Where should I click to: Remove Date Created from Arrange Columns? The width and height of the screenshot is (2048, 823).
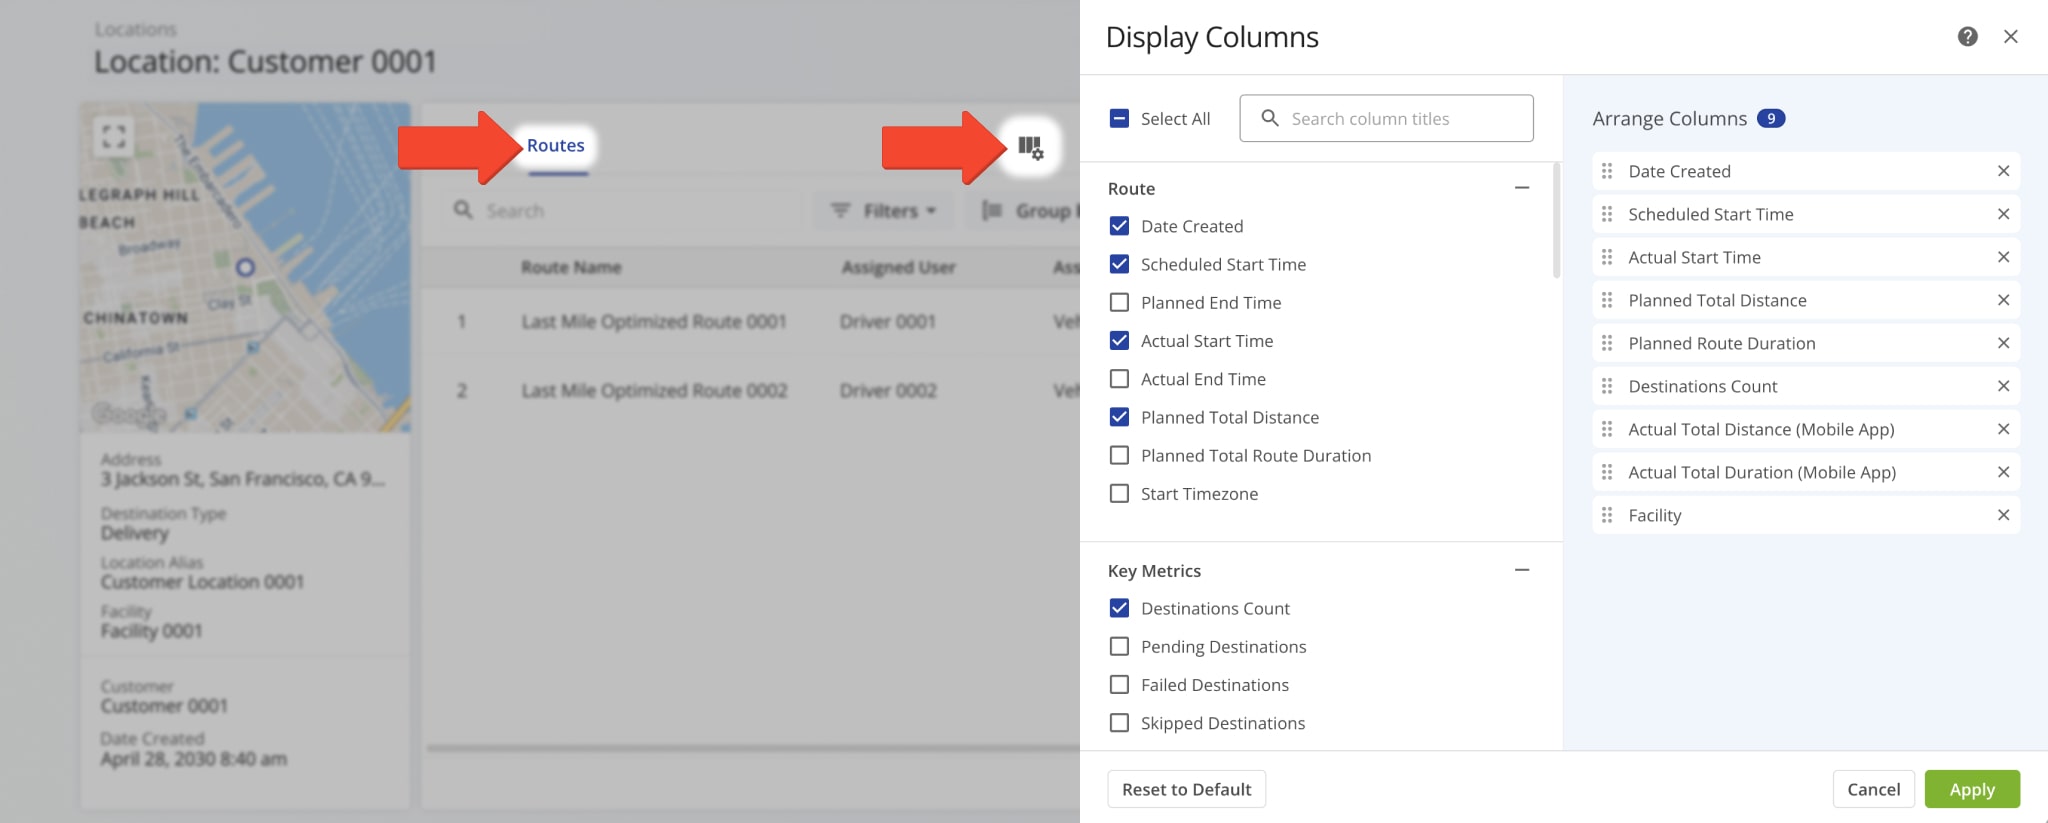point(2003,171)
